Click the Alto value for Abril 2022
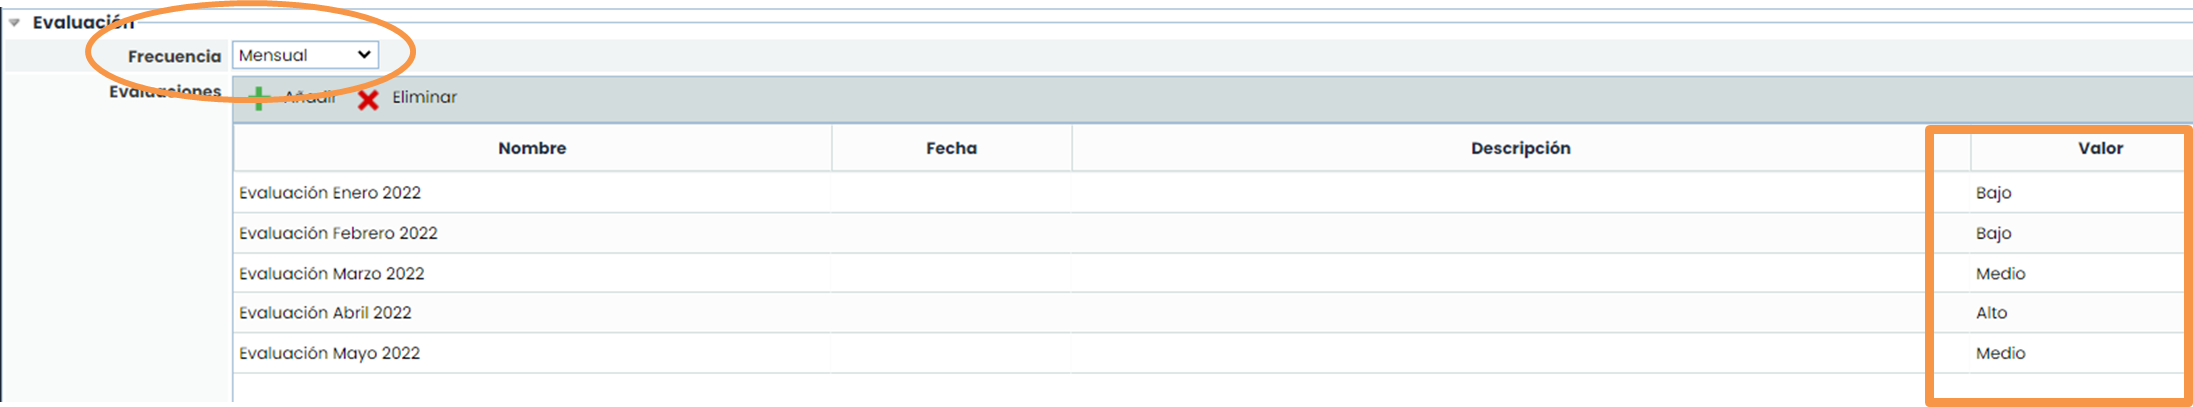Image resolution: width=2193 pixels, height=407 pixels. click(x=1992, y=313)
